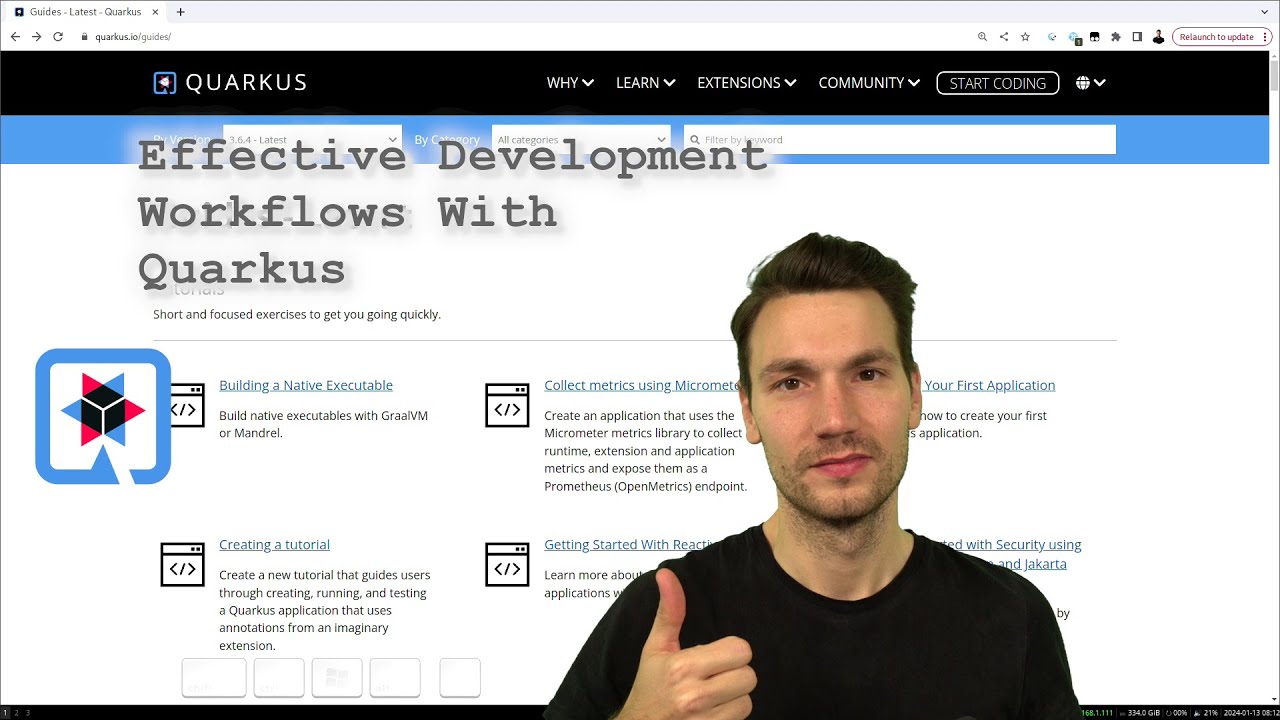Click the Quarkus logo in the site header
The width and height of the screenshot is (1280, 720).
click(230, 83)
